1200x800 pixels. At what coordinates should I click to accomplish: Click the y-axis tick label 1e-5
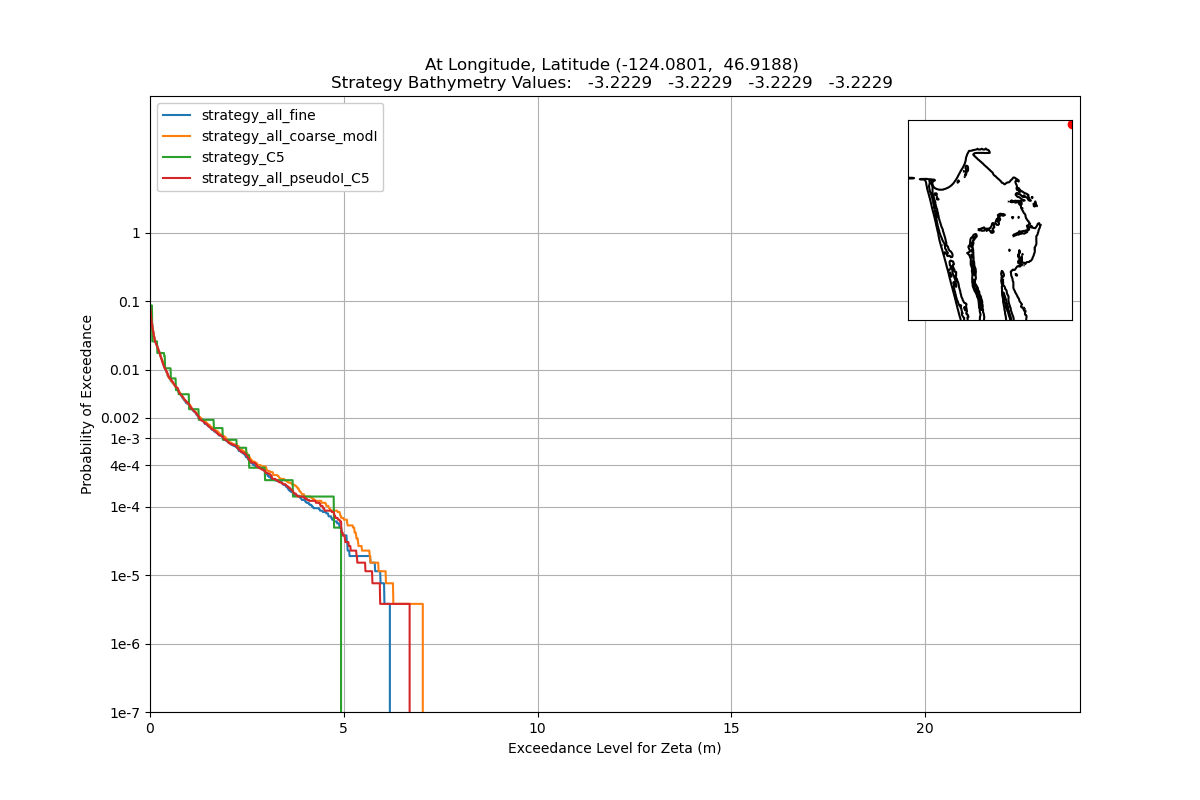point(126,575)
